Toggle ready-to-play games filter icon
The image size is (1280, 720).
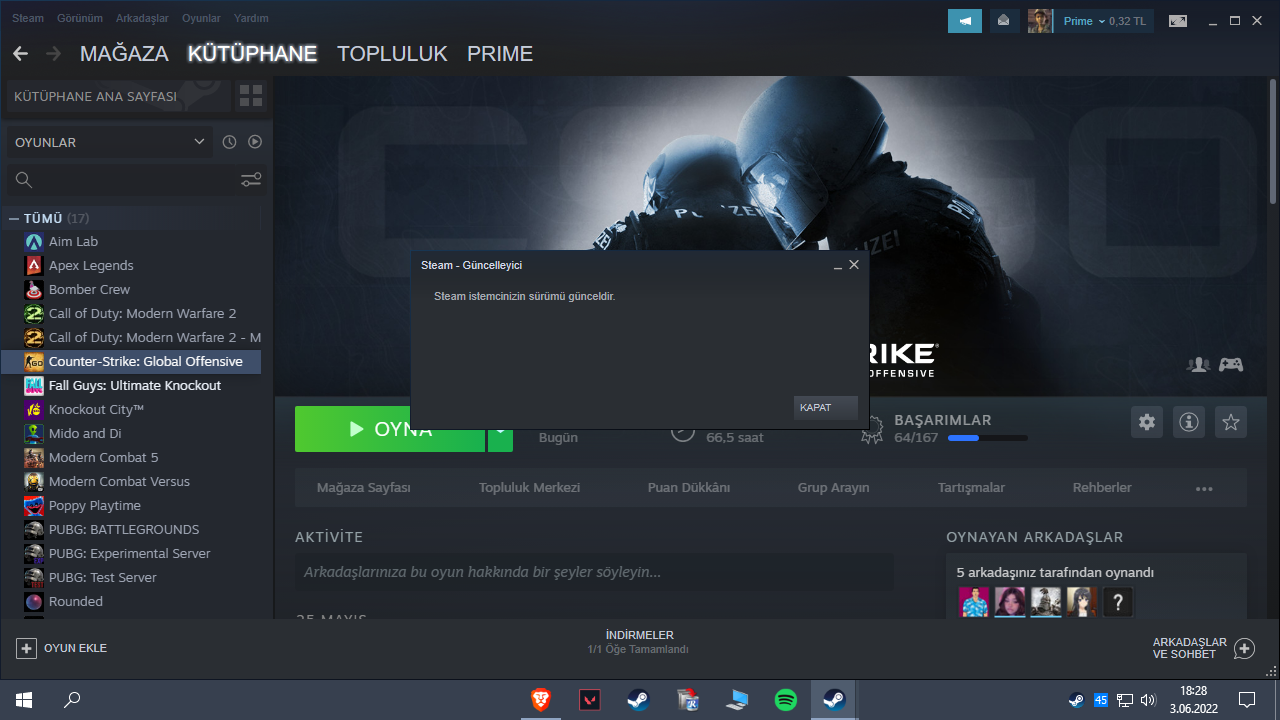click(x=255, y=142)
